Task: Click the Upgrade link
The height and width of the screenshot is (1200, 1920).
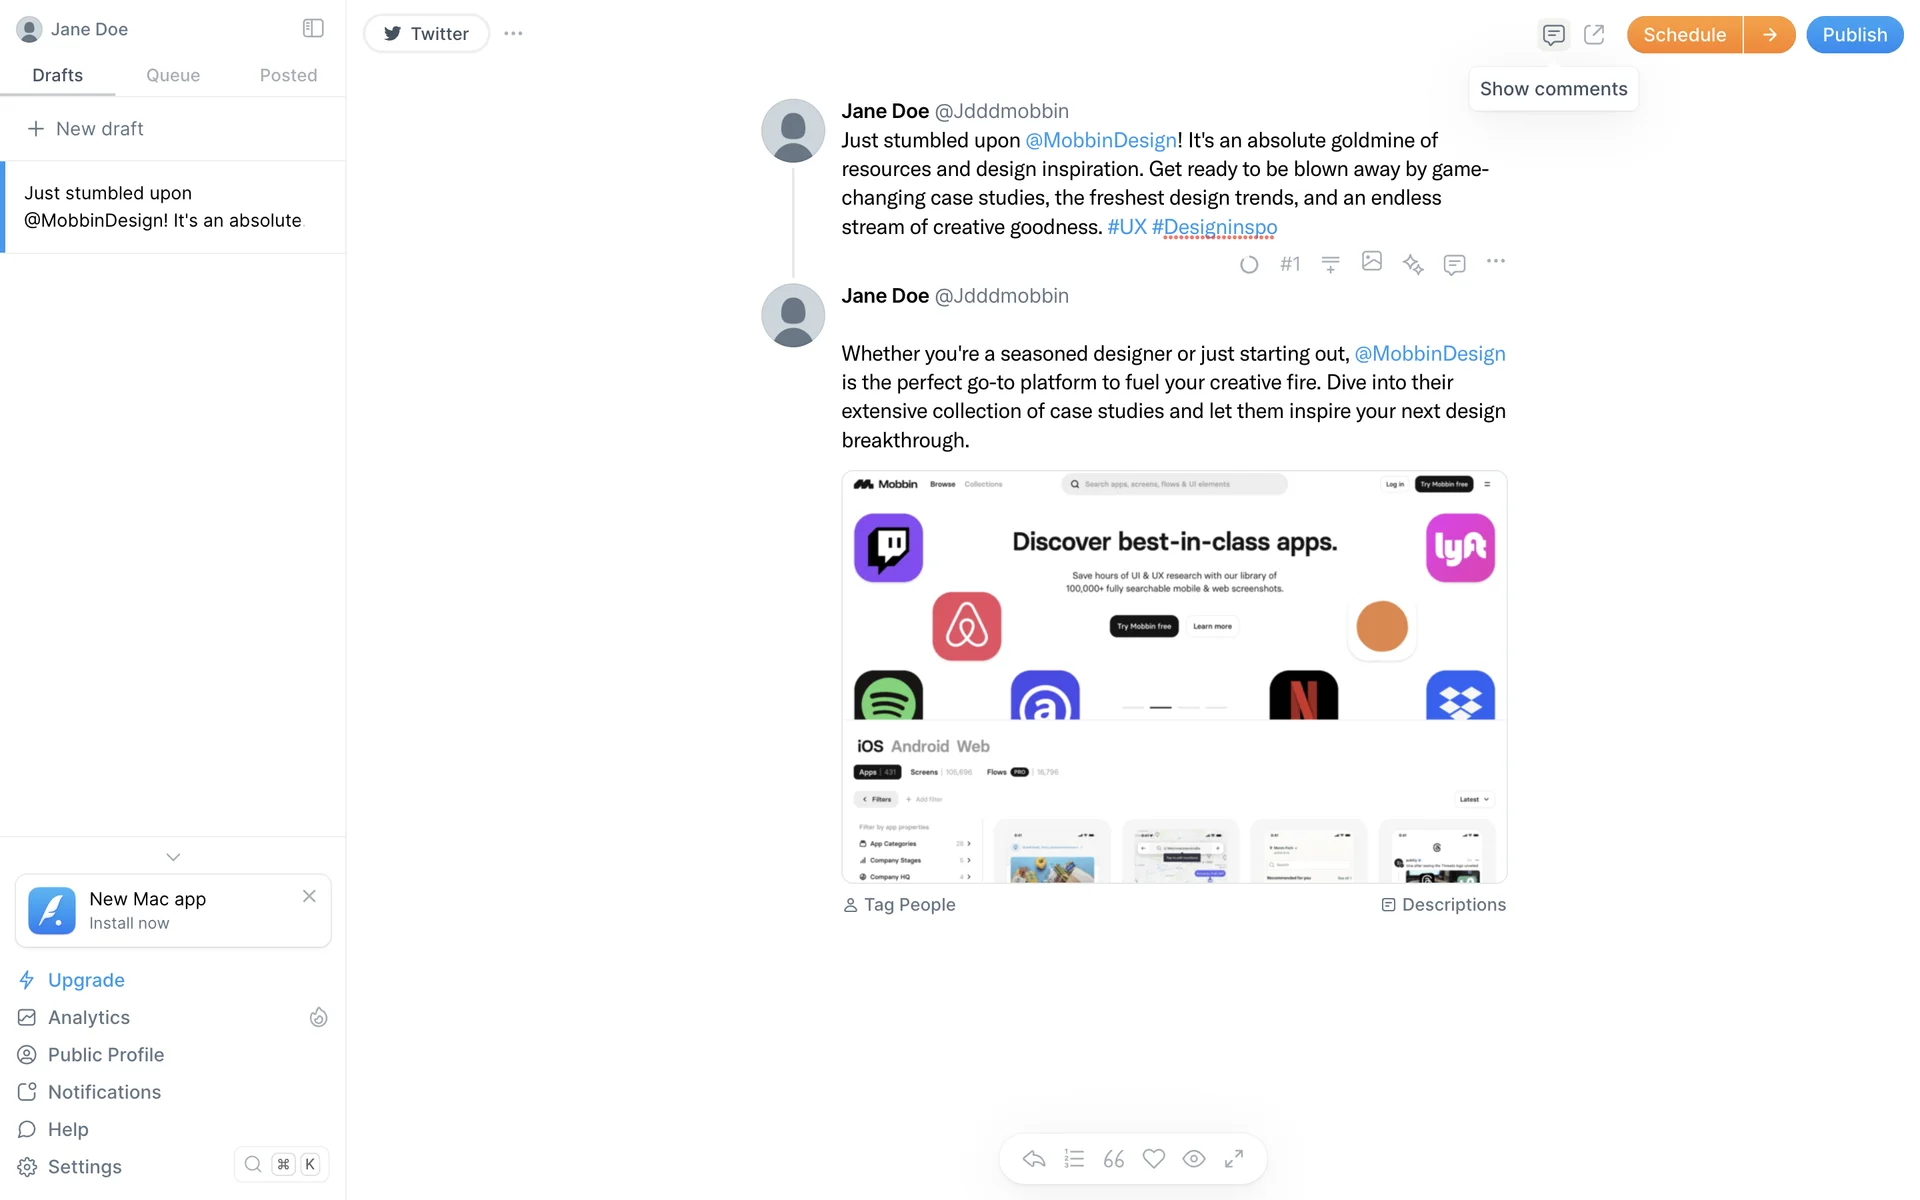Action: pyautogui.click(x=86, y=980)
